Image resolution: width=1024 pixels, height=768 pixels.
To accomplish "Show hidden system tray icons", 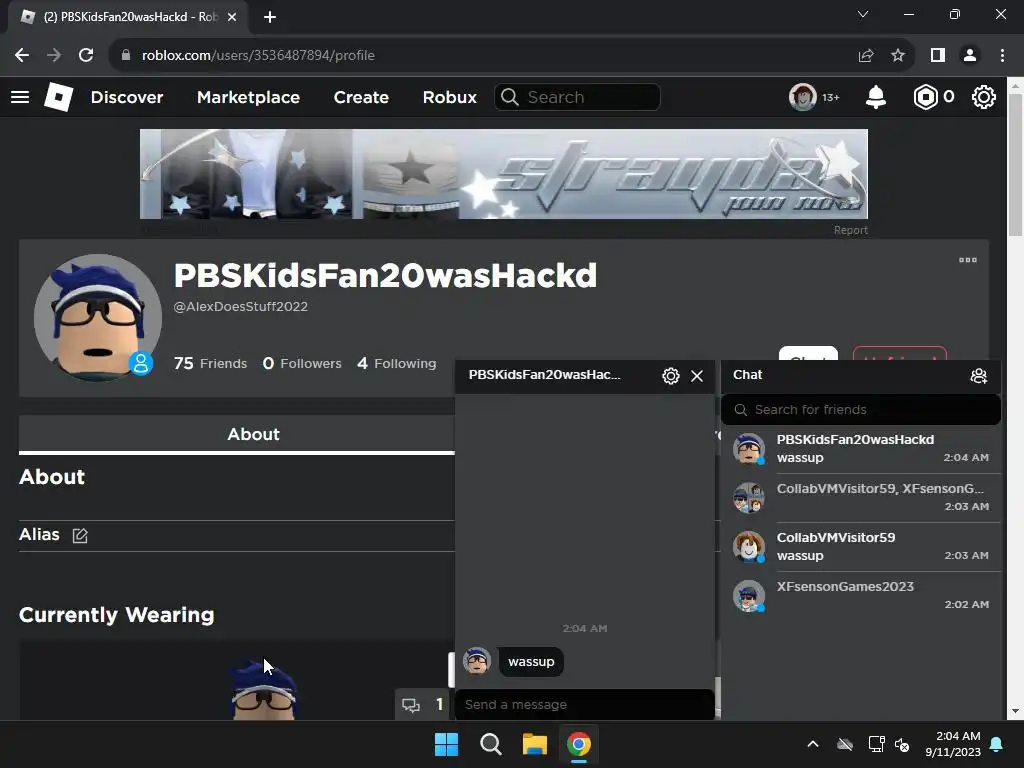I will 813,744.
